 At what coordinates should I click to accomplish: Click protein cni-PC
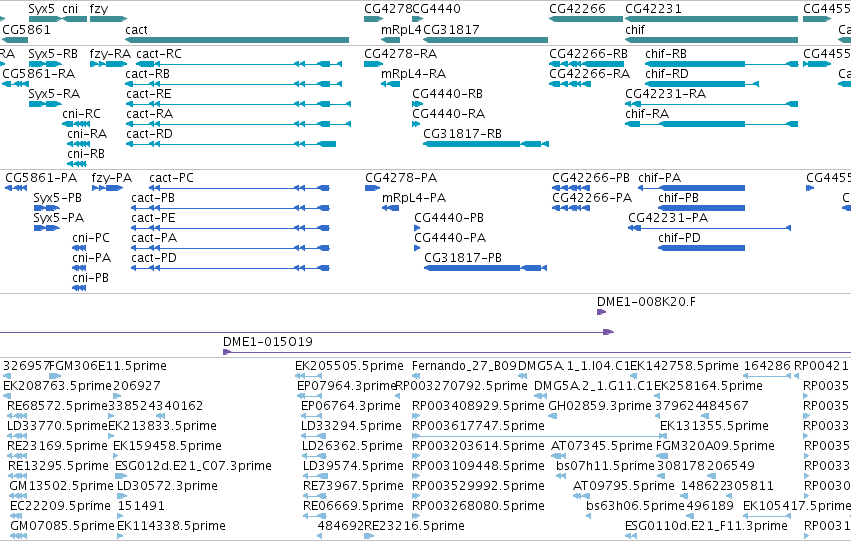[x=79, y=248]
